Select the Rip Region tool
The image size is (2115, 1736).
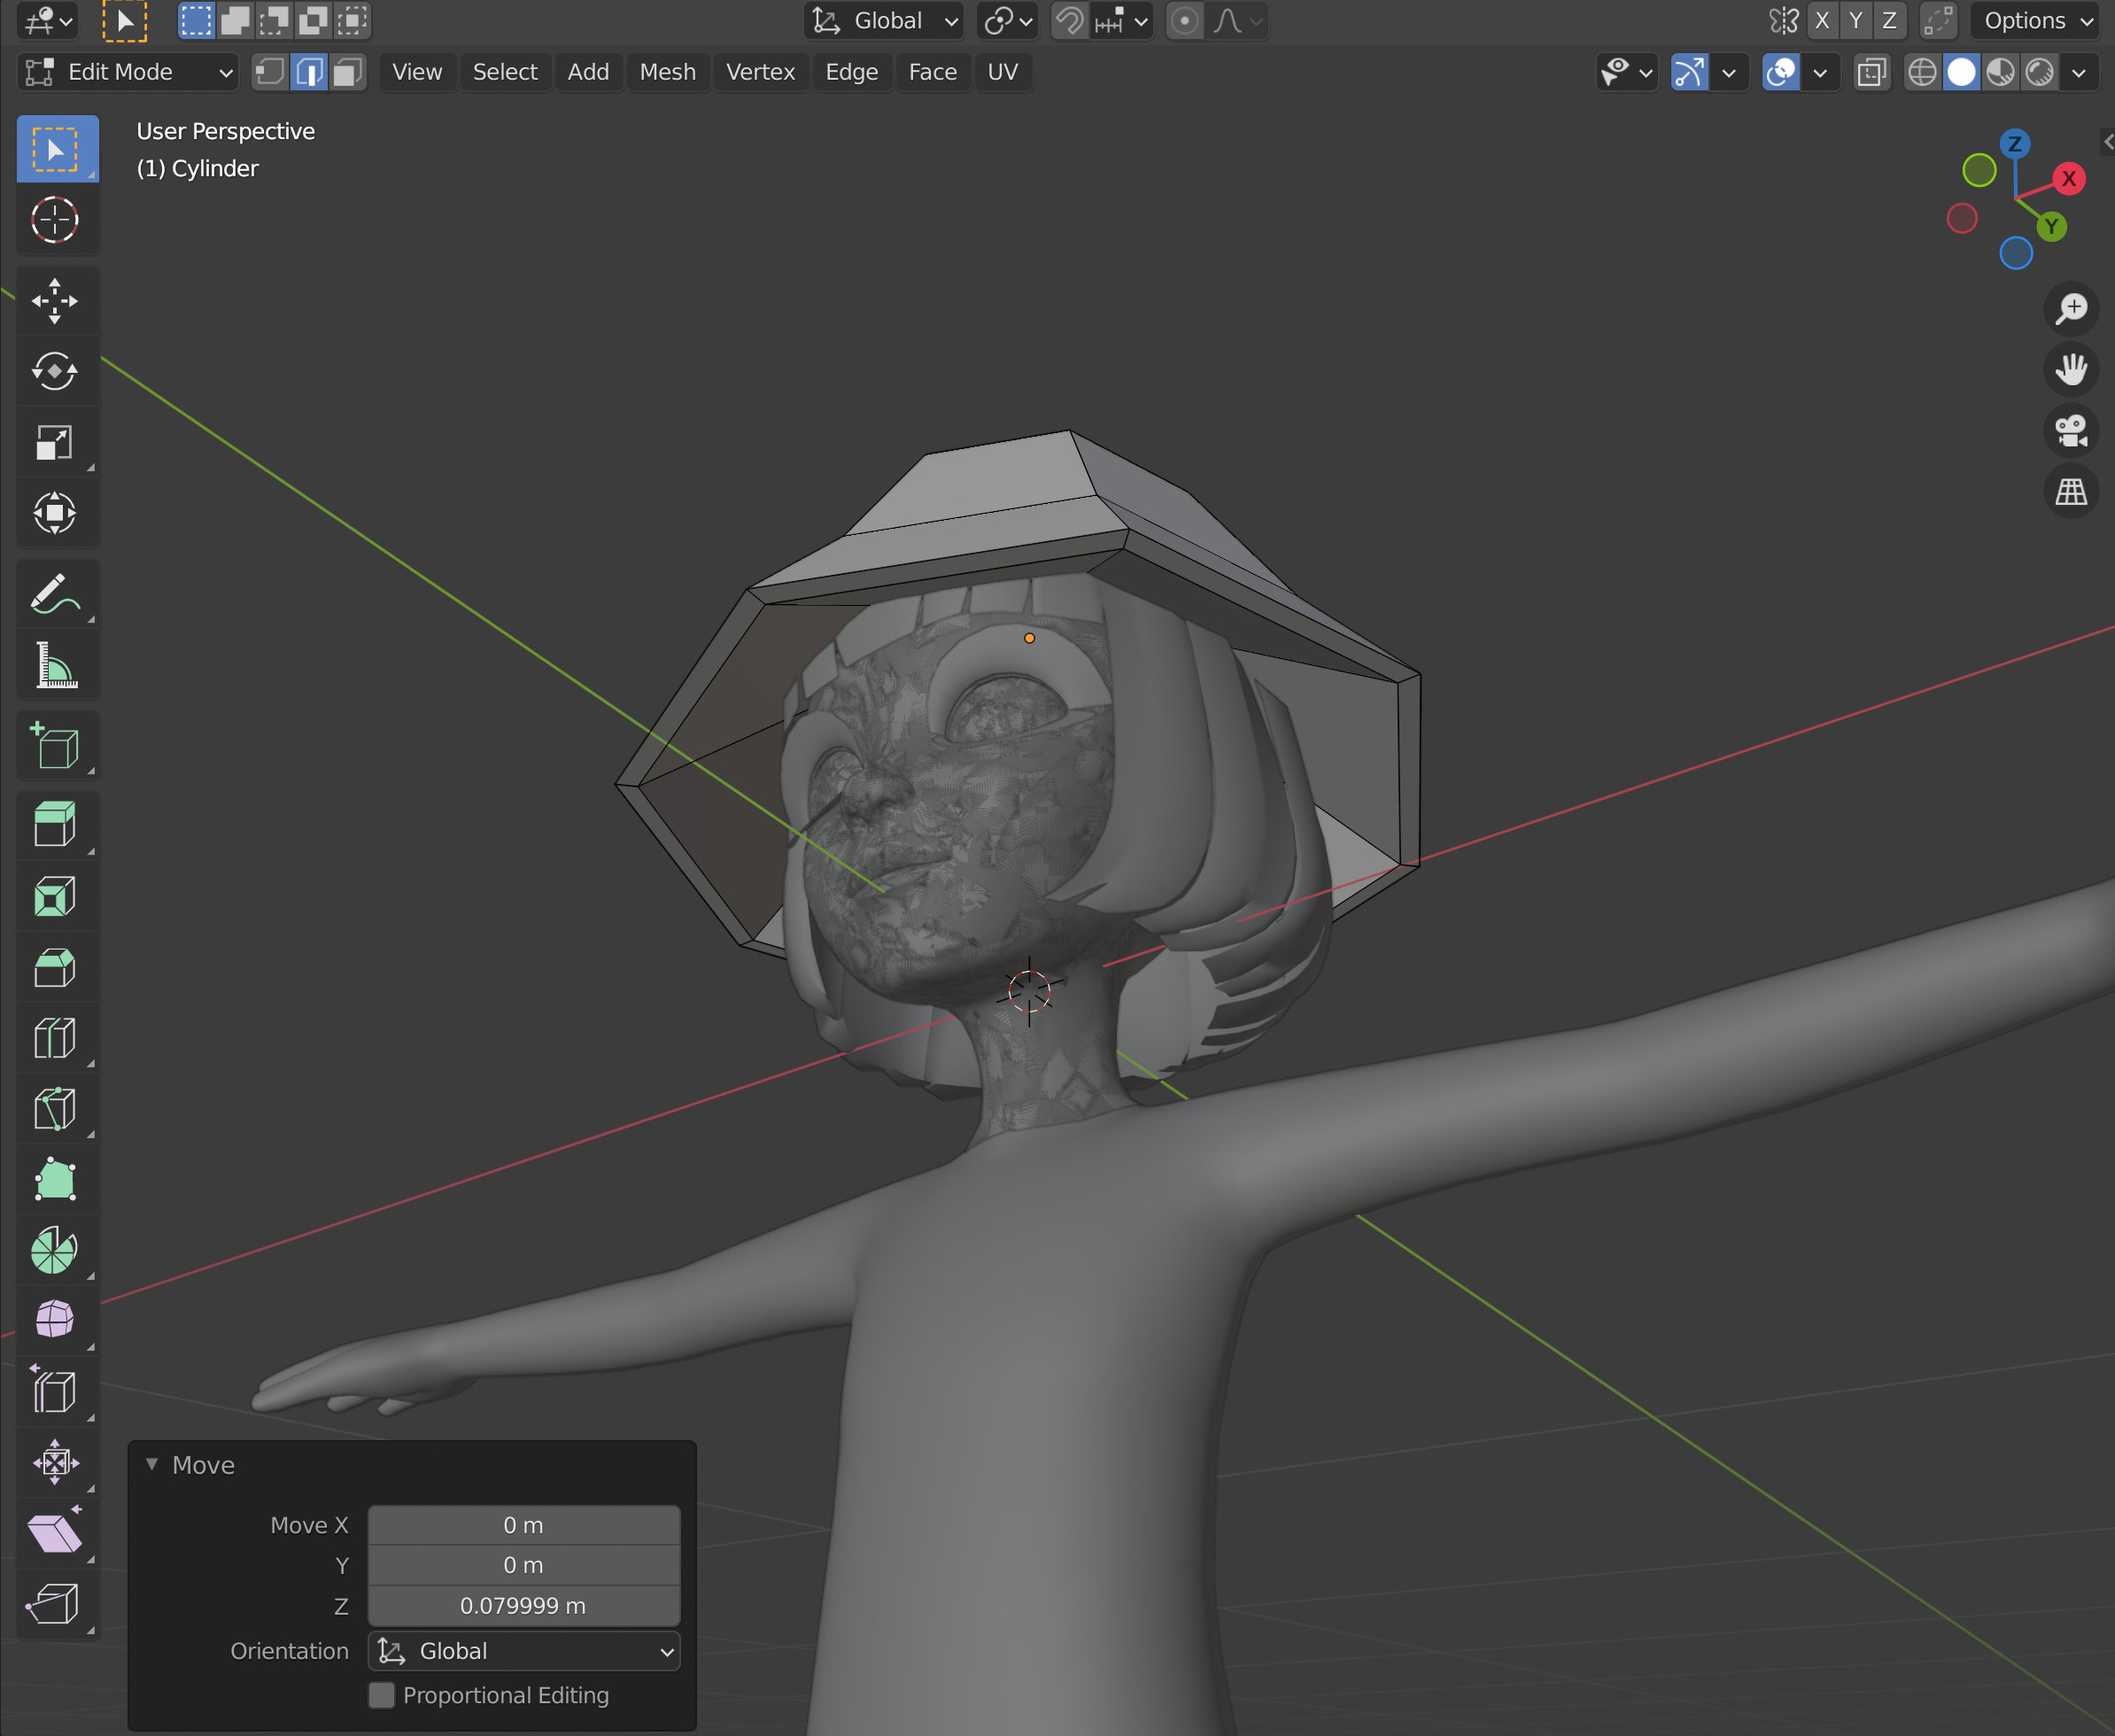coord(57,1606)
